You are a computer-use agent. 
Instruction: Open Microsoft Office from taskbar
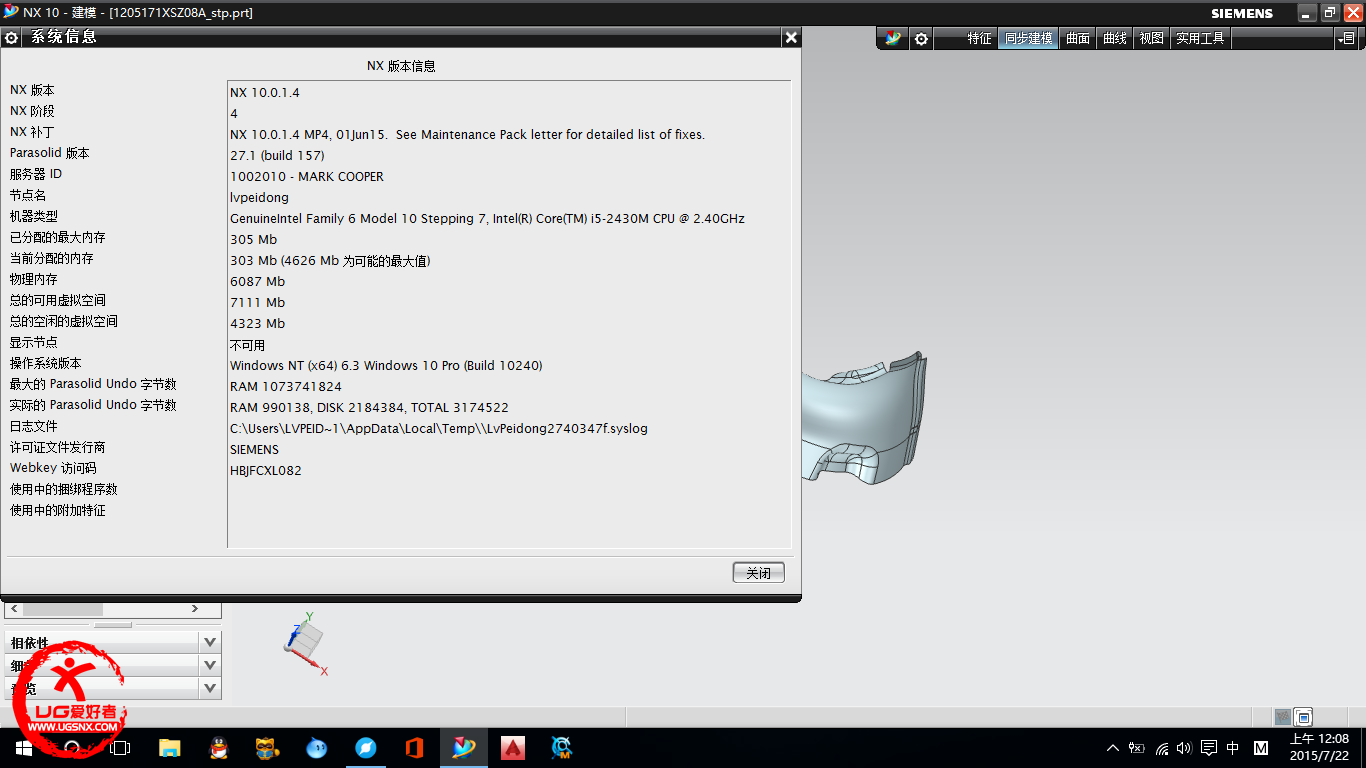(415, 748)
